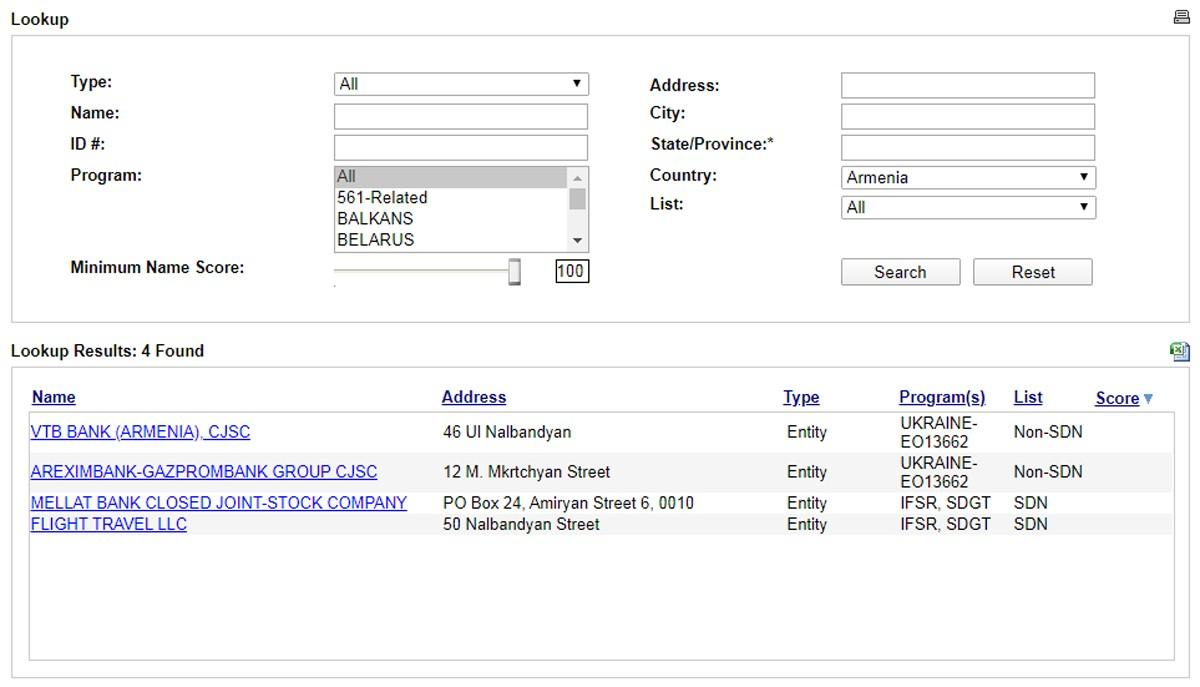
Task: Click the Reset button
Action: pyautogui.click(x=1032, y=272)
